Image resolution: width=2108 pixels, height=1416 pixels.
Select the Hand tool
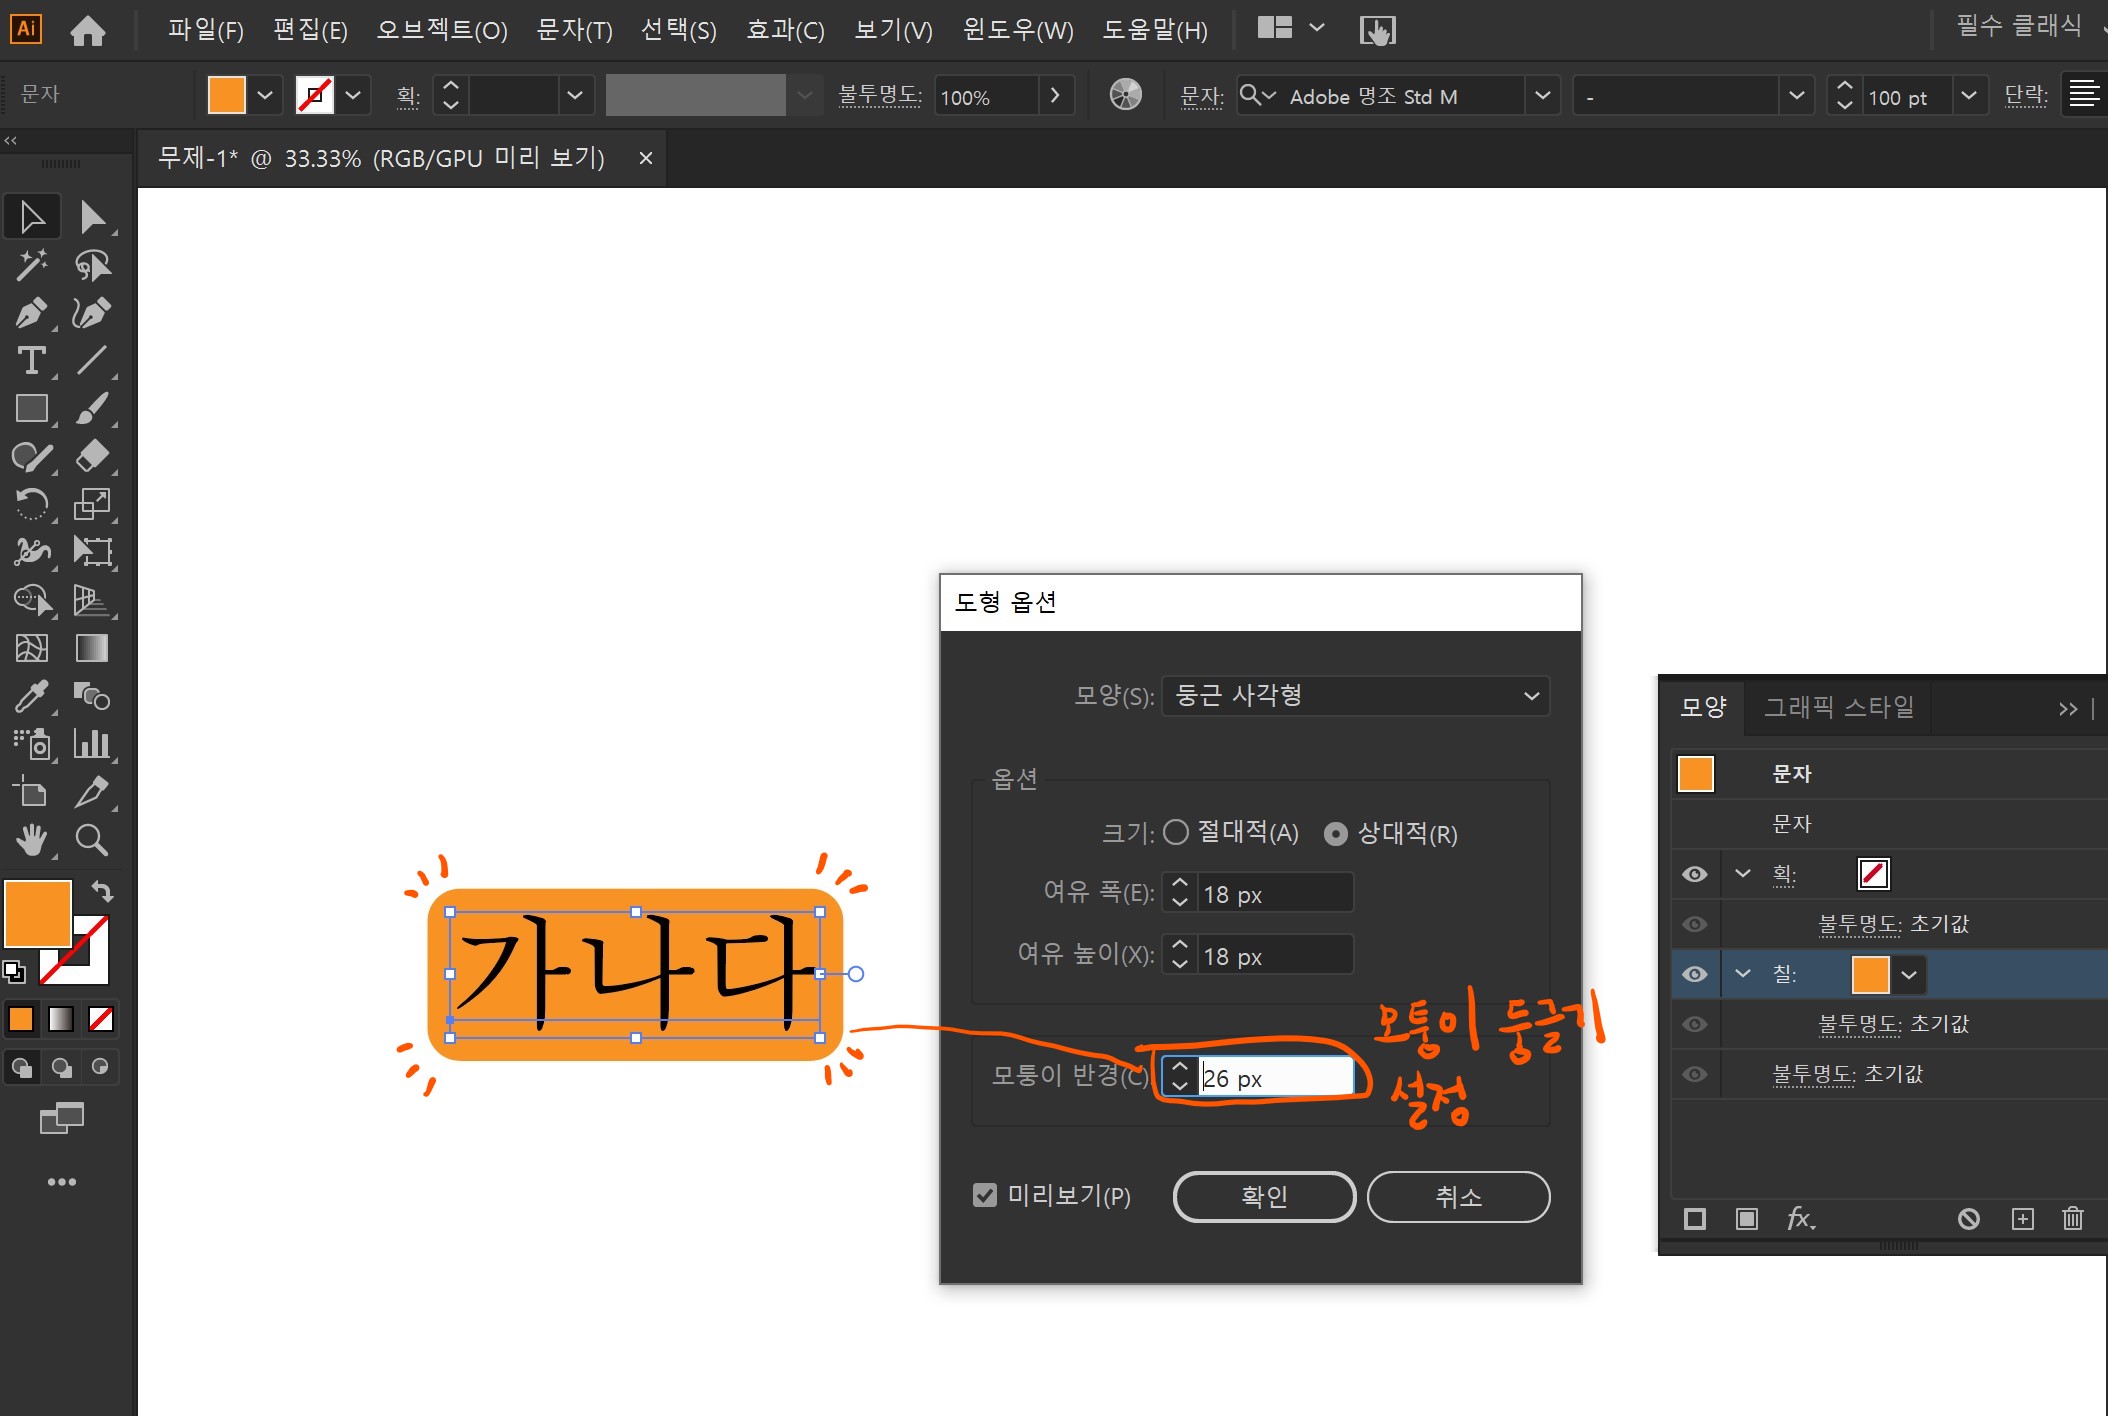(33, 840)
